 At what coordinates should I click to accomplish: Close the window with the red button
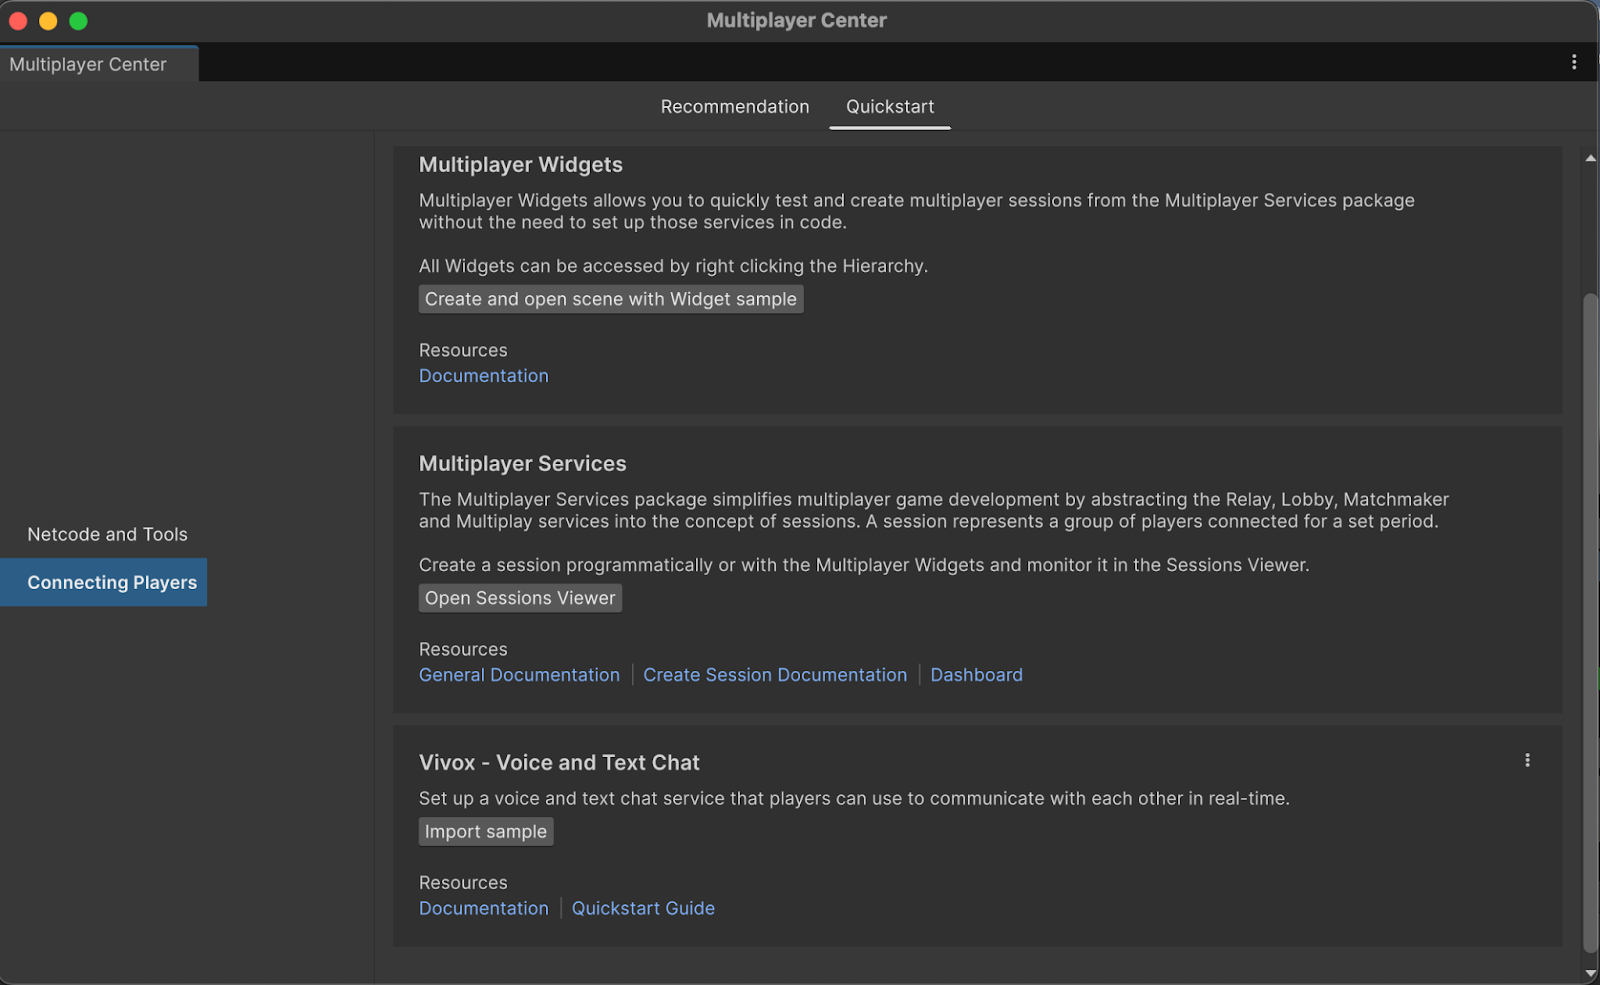tap(18, 21)
